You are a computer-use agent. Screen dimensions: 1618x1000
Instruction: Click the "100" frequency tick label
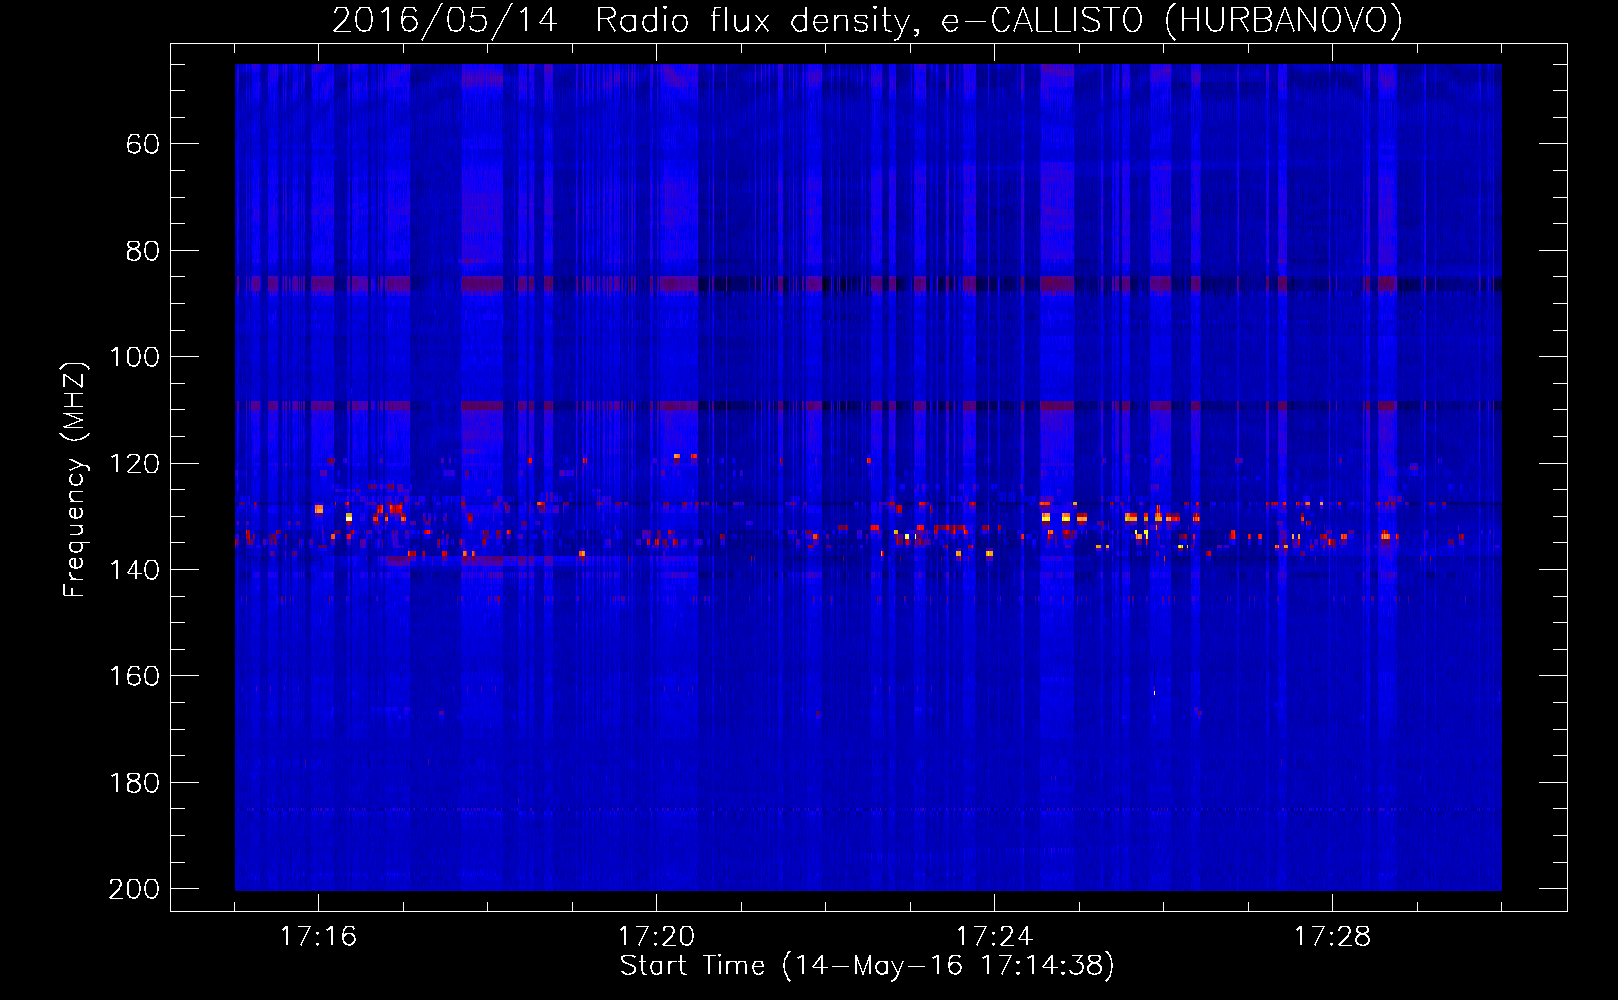(134, 357)
